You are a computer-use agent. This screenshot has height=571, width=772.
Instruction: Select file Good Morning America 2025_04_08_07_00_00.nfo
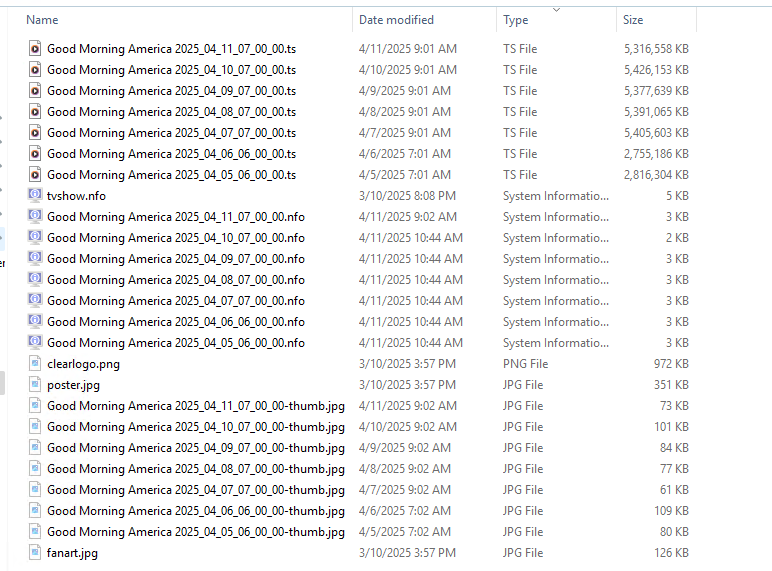[176, 280]
